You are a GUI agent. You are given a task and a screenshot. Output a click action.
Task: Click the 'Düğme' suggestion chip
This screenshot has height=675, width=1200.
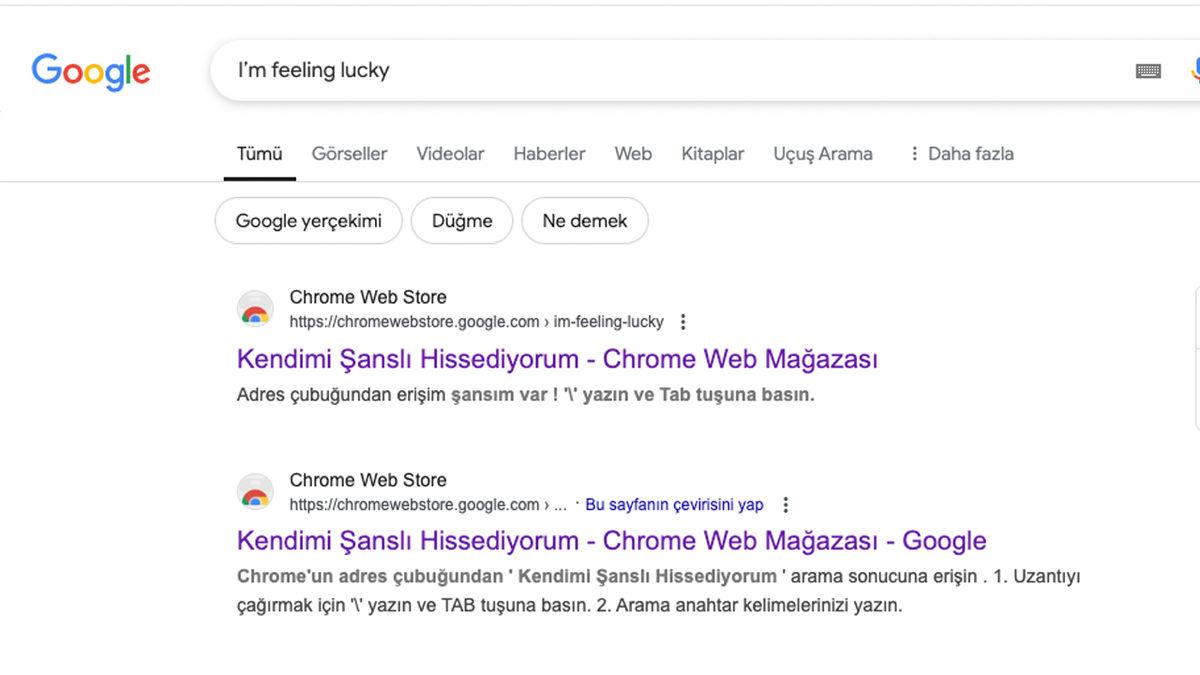(x=461, y=220)
